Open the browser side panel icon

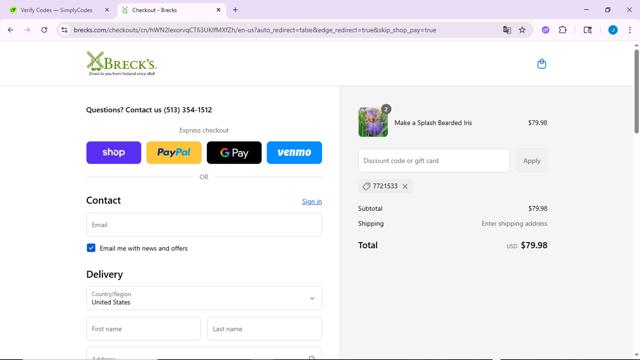point(587,30)
